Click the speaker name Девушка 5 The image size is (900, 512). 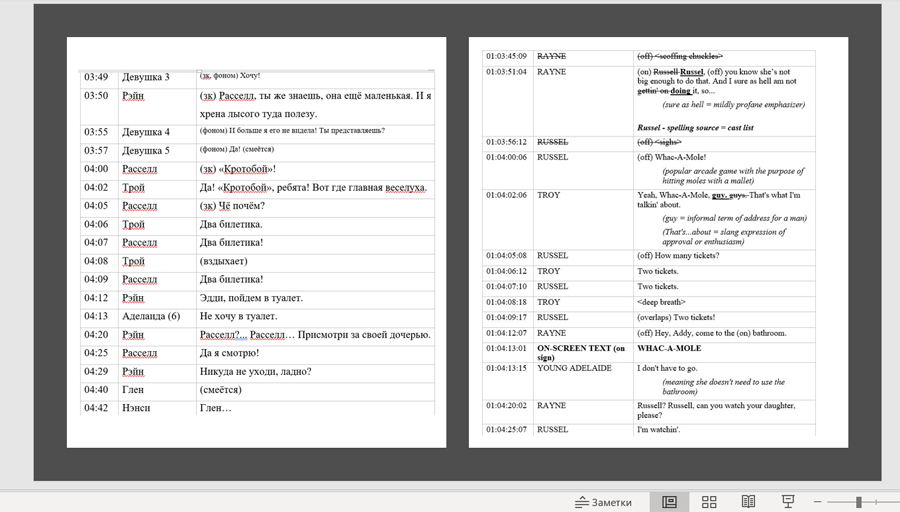coord(146,150)
